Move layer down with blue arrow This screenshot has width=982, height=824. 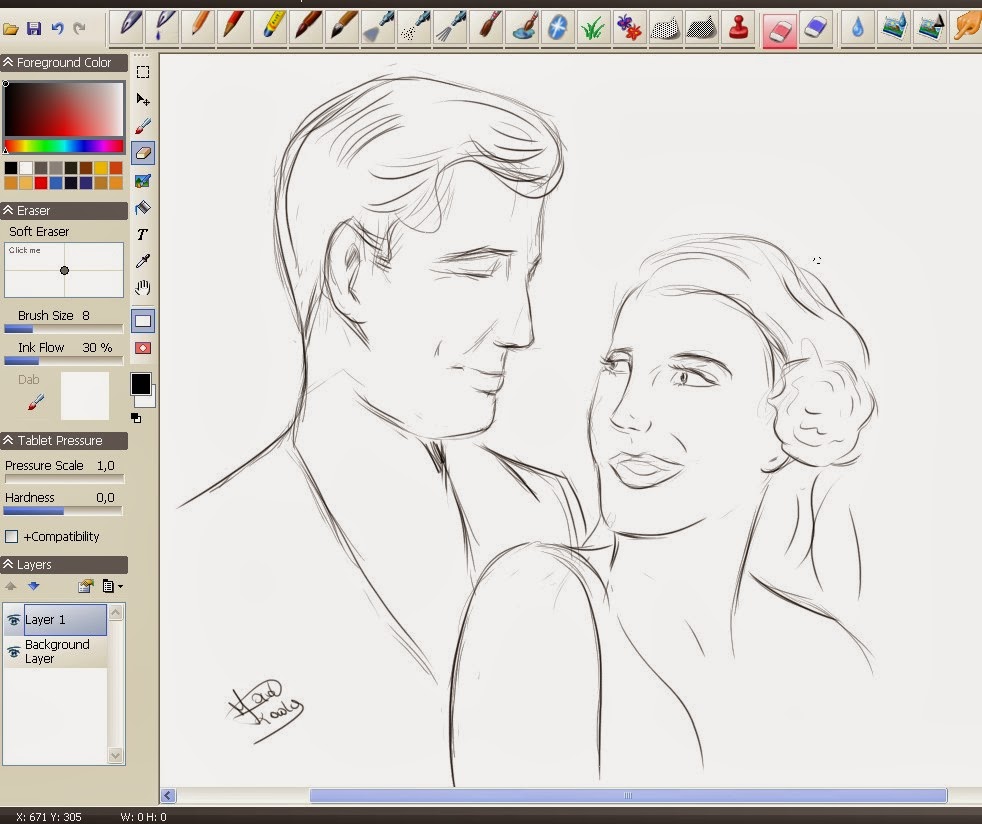(x=33, y=587)
